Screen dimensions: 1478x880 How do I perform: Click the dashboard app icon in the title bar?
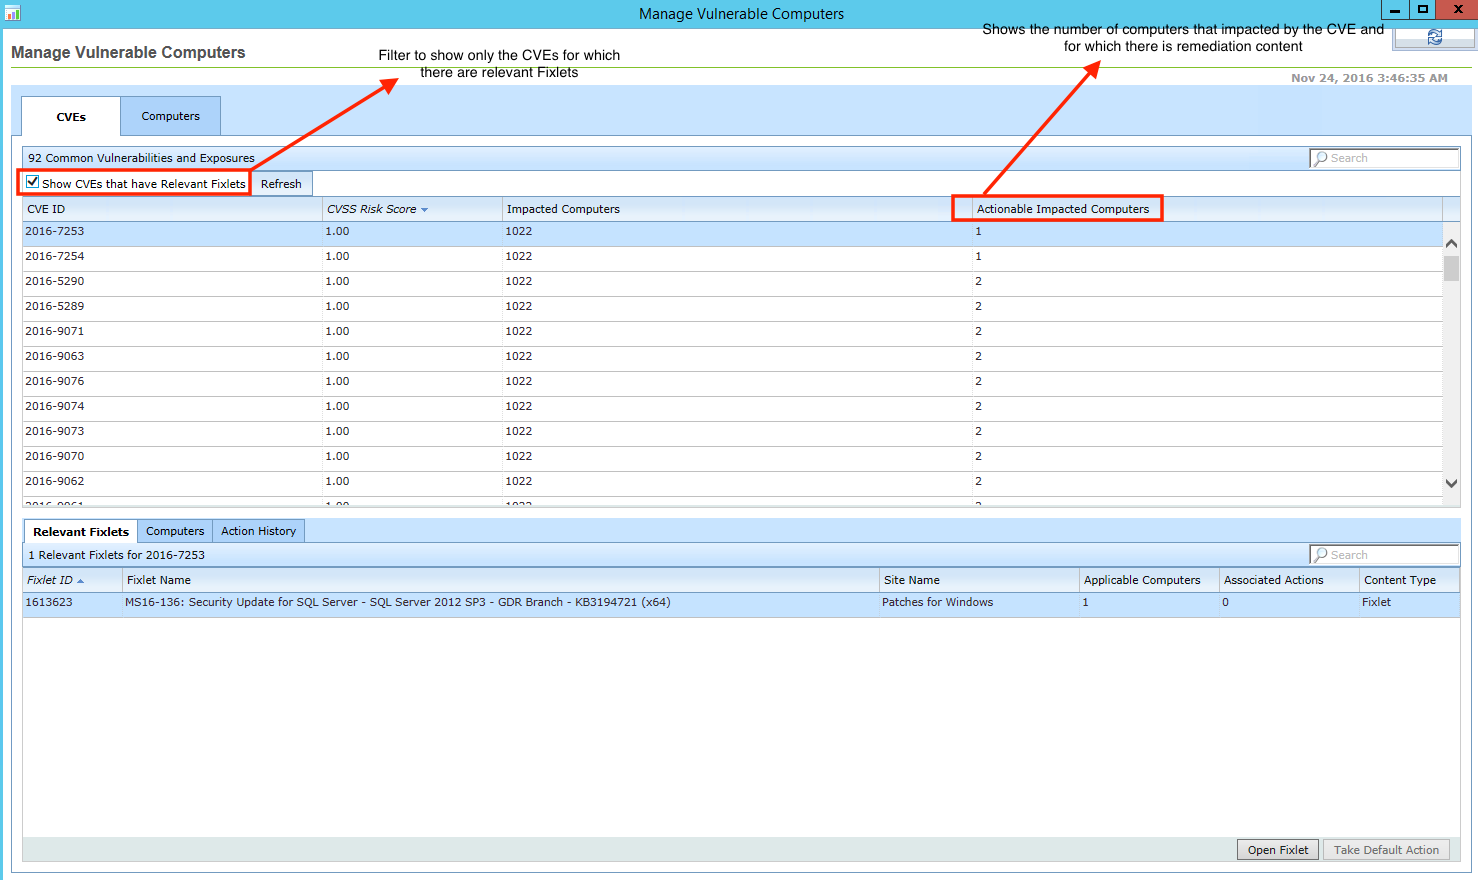(12, 13)
